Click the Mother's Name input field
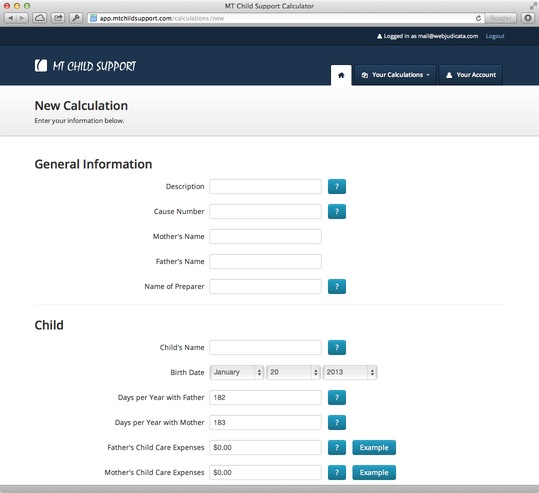Viewport: 539px width, 493px height. click(x=265, y=237)
